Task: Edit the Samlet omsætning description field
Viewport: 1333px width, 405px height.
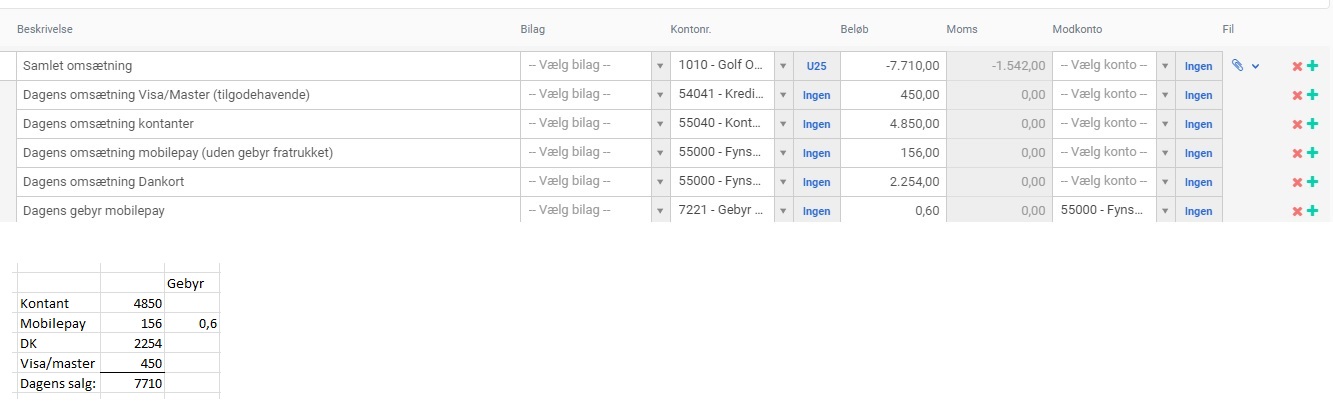Action: [x=268, y=66]
